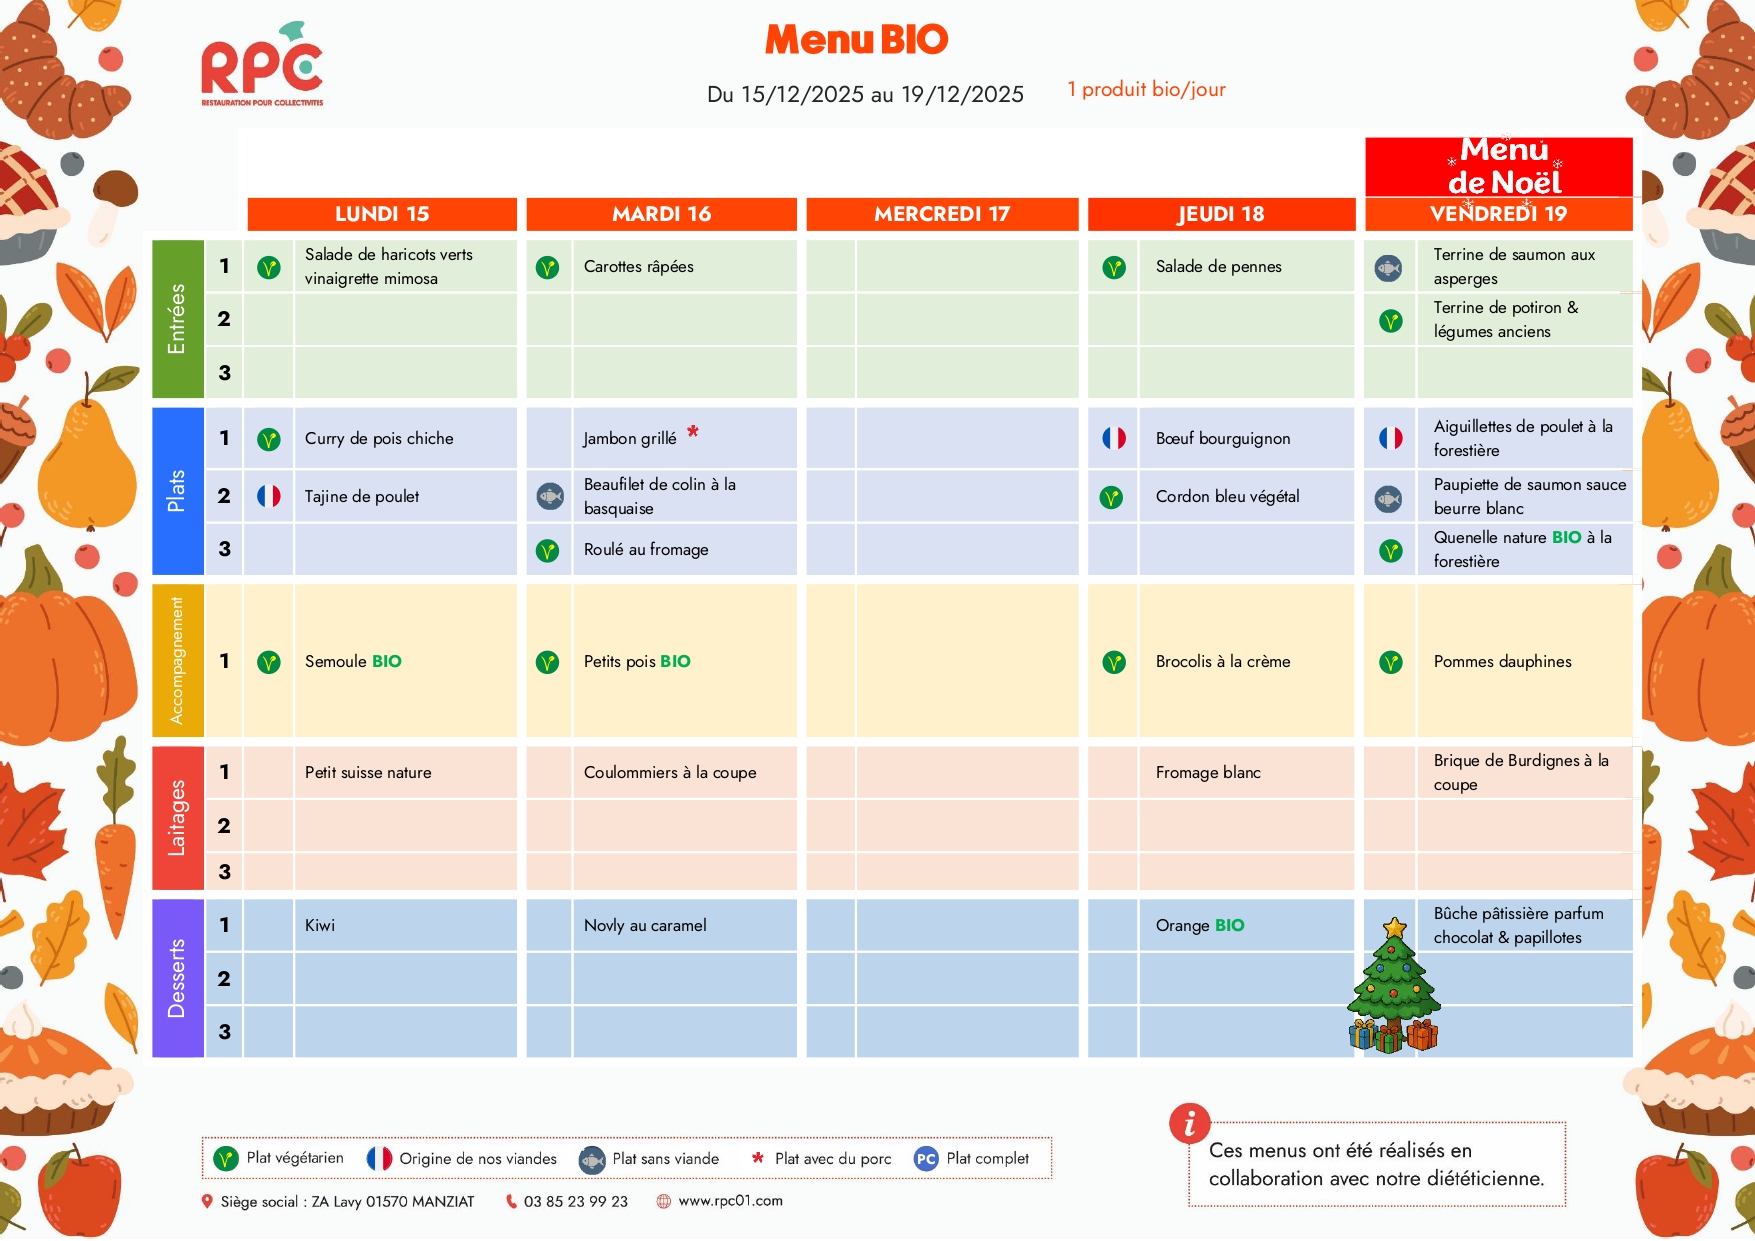Viewport: 1755px width, 1241px height.
Task: Select the LUNDI 15 column header
Action: pyautogui.click(x=382, y=214)
